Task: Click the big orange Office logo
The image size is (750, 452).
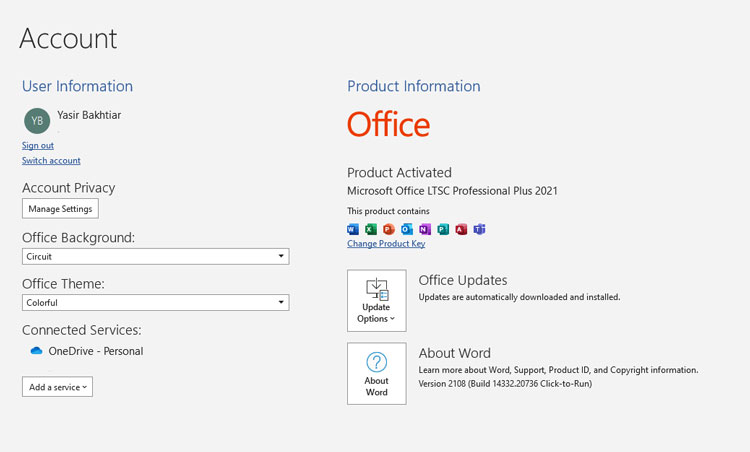Action: click(388, 124)
